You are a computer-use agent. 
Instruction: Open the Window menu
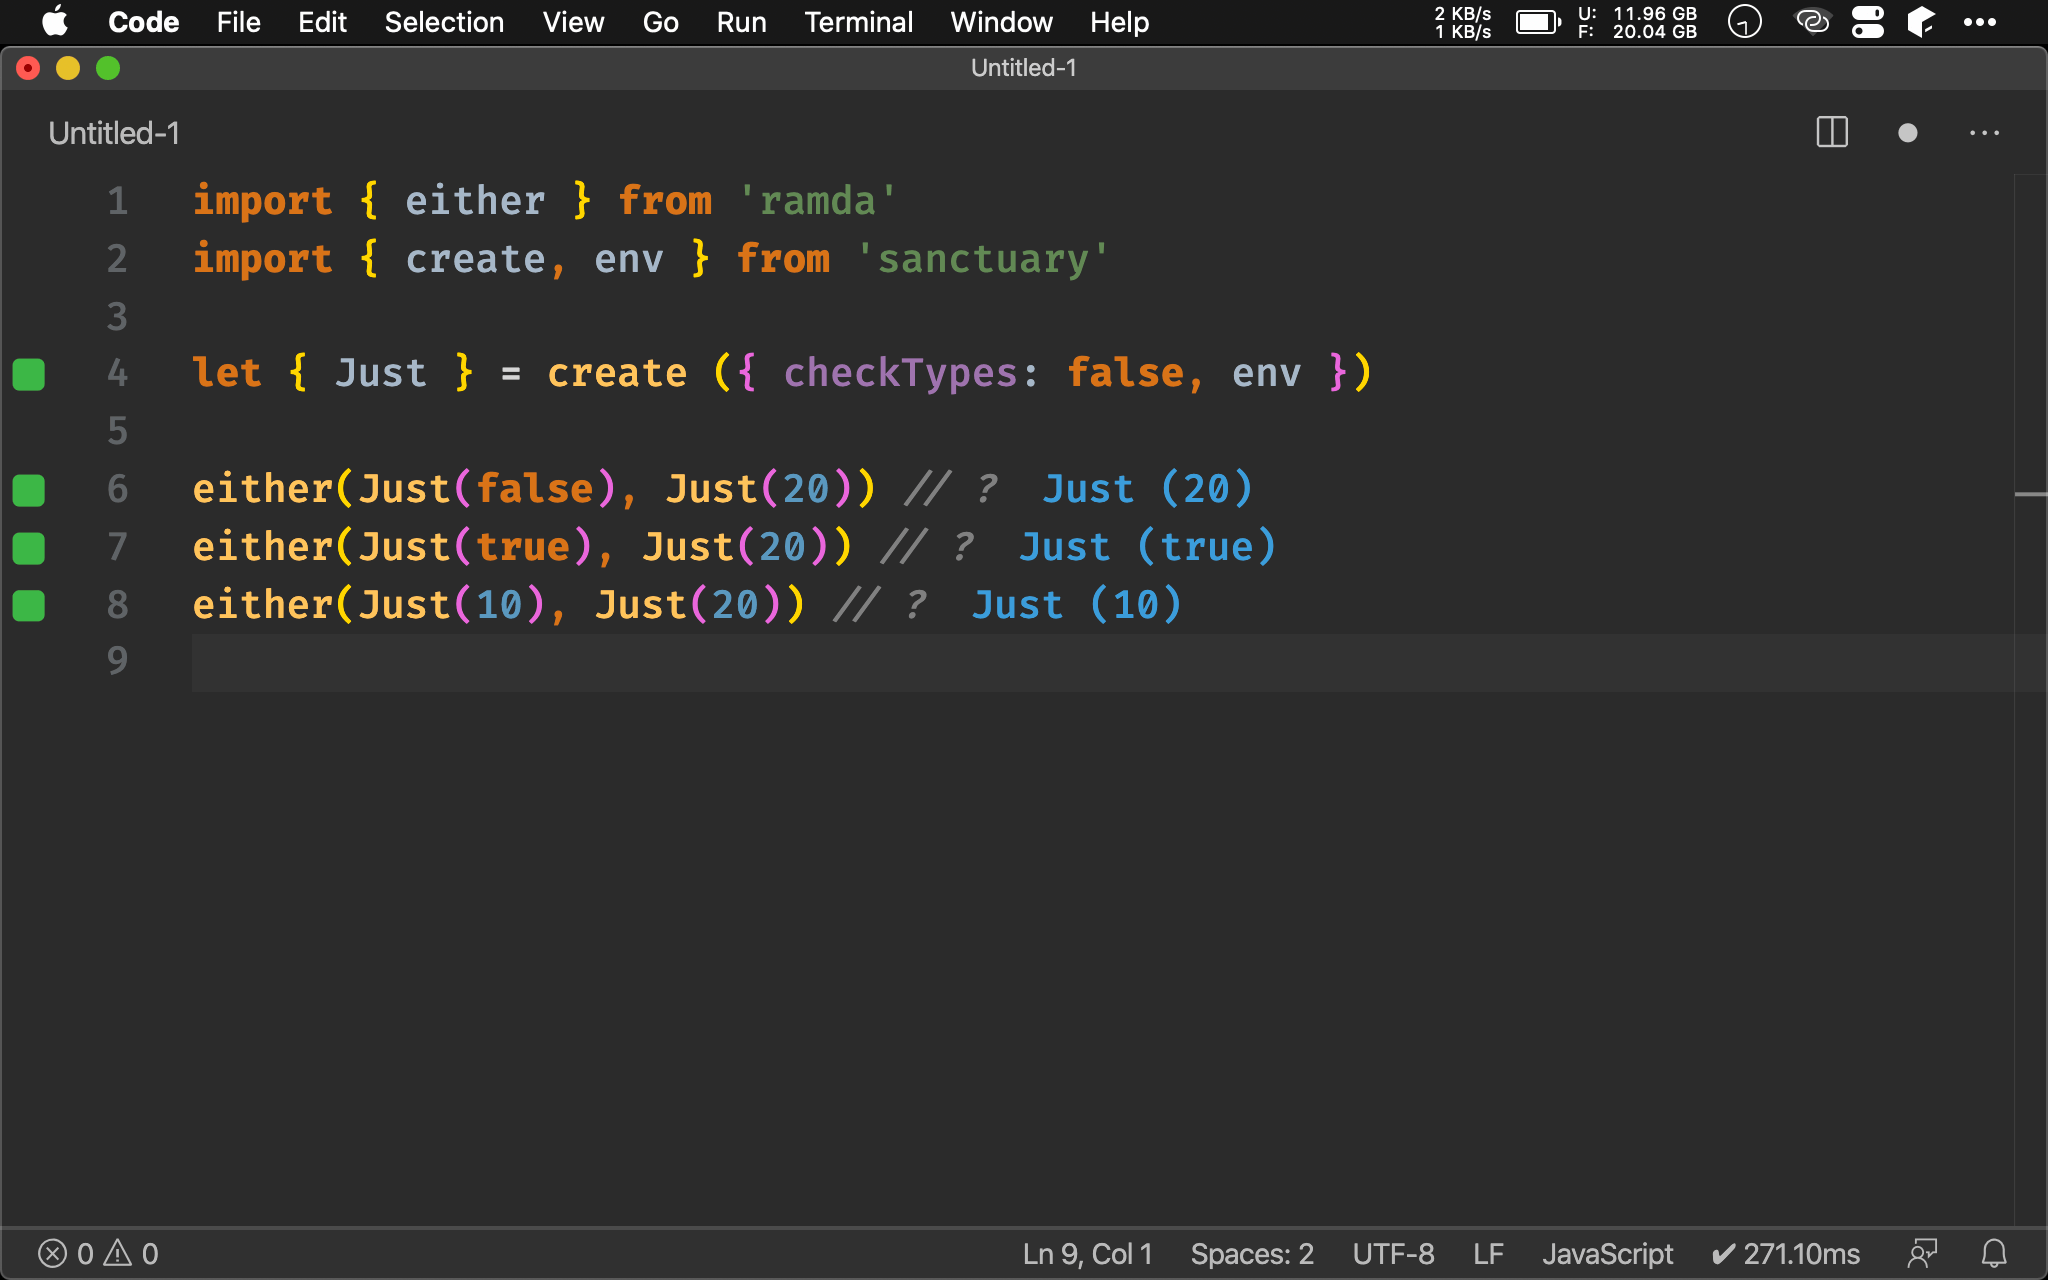click(x=1001, y=22)
